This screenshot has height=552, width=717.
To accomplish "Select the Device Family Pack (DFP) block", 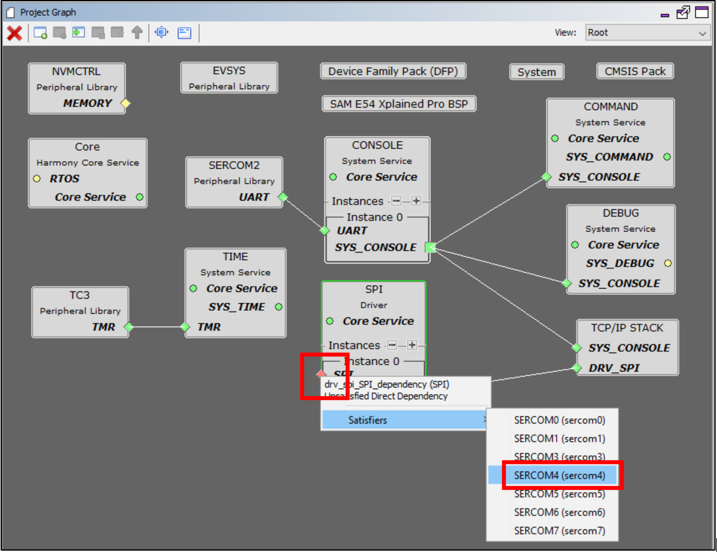I will [x=393, y=72].
